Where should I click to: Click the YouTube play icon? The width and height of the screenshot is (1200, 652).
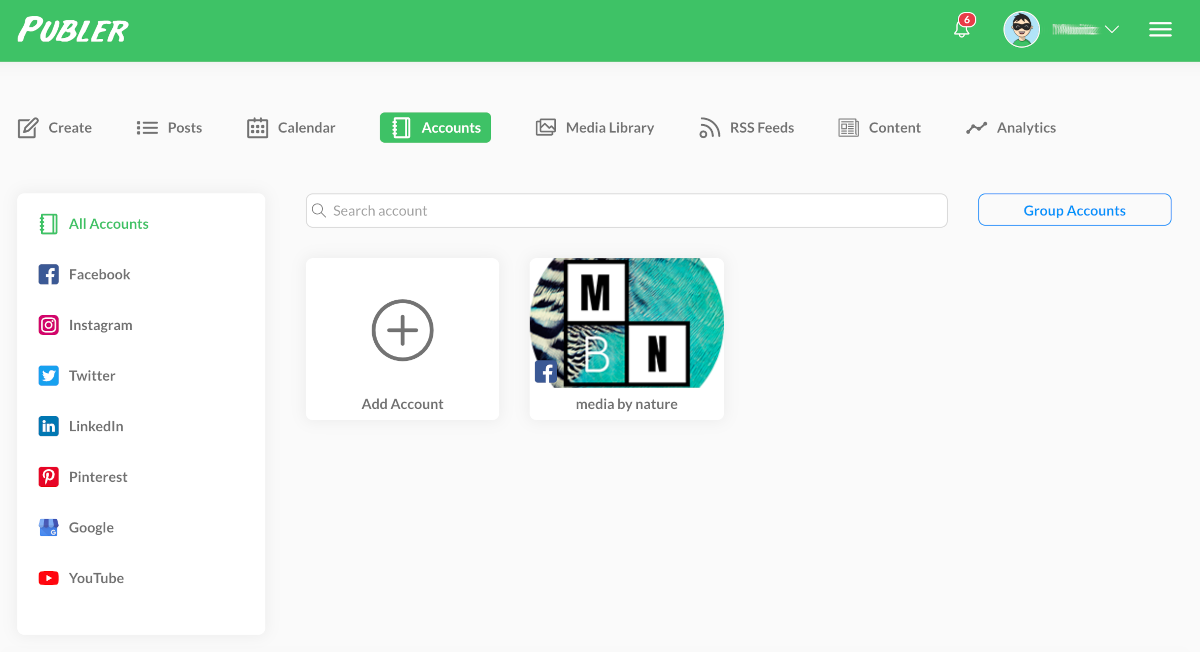[x=48, y=578]
